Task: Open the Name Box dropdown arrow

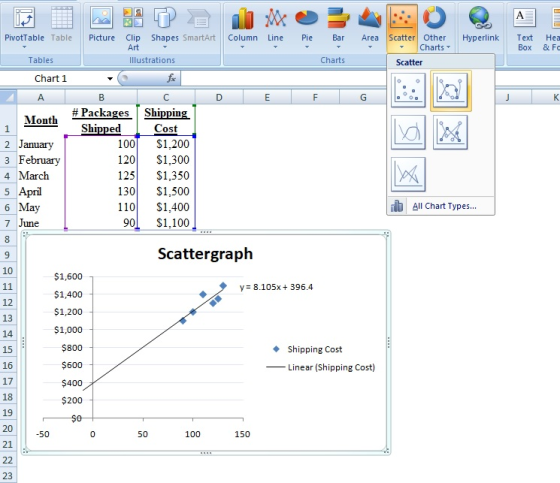Action: tap(110, 79)
